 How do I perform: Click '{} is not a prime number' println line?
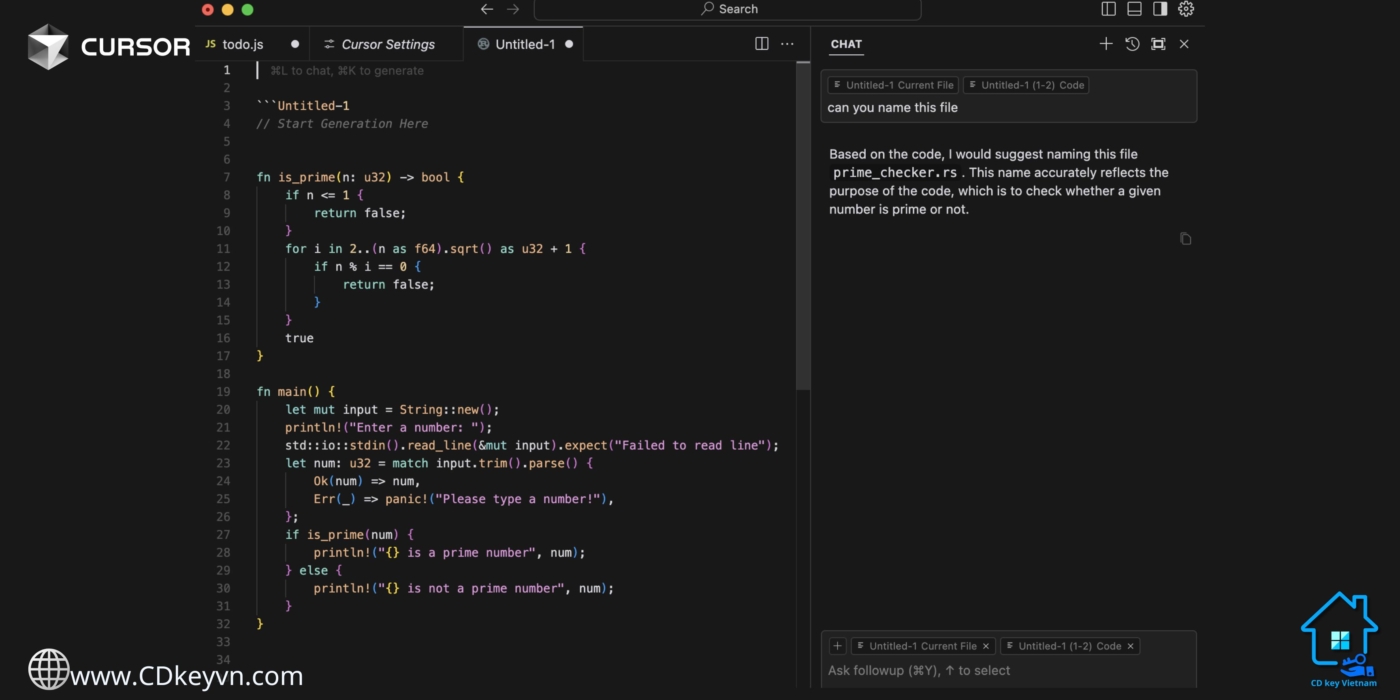(x=463, y=589)
